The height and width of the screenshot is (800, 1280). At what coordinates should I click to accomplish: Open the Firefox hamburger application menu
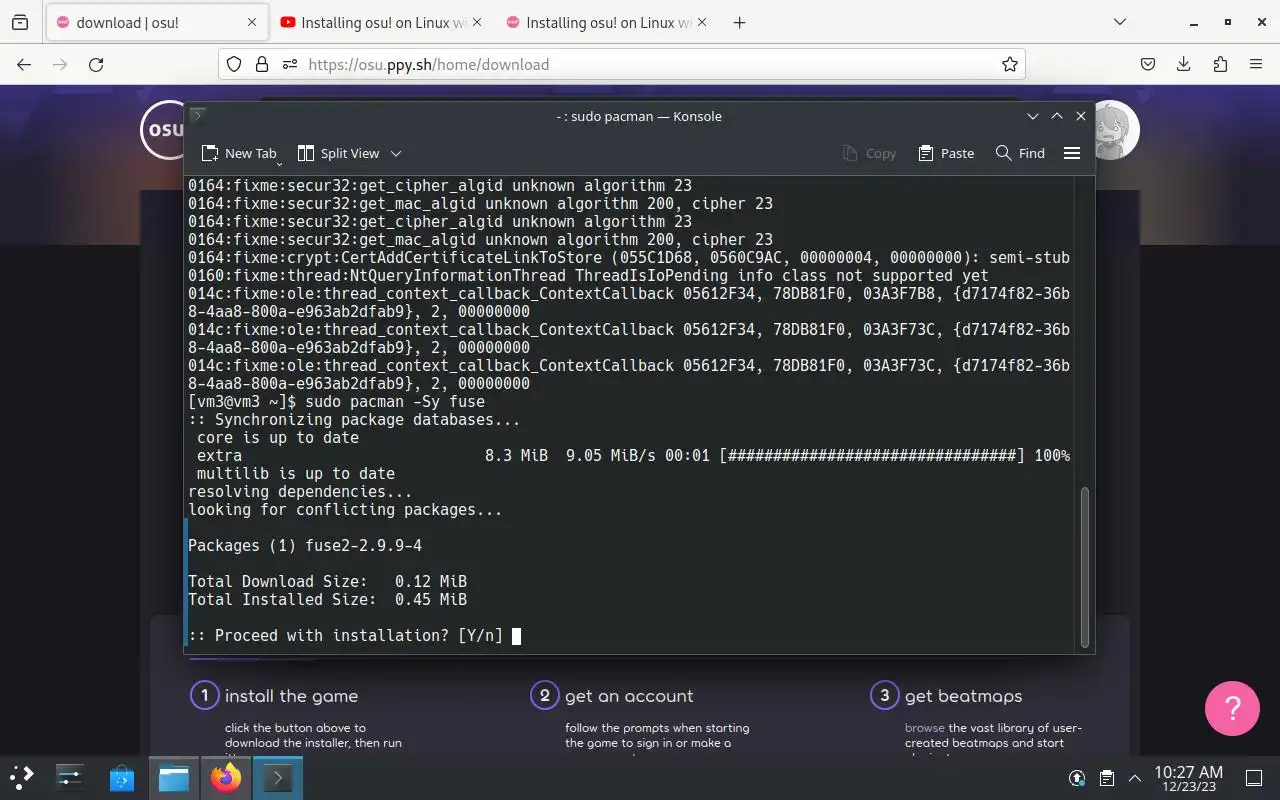point(1256,64)
